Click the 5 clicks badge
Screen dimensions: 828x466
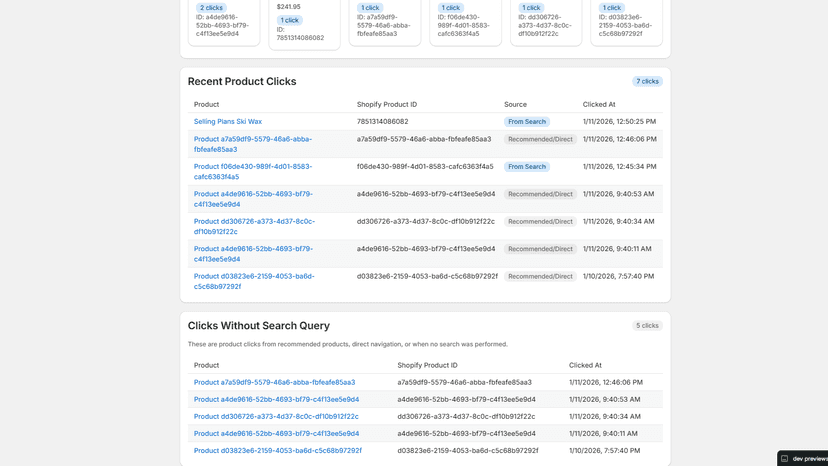pyautogui.click(x=647, y=325)
